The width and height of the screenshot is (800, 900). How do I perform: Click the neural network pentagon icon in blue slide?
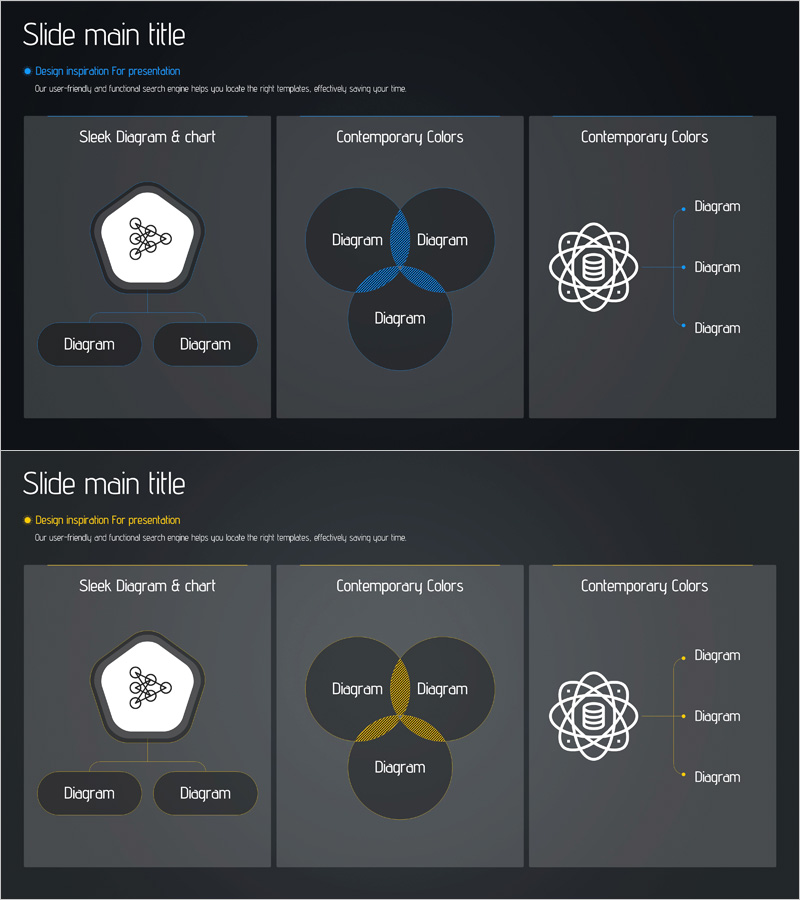(148, 238)
